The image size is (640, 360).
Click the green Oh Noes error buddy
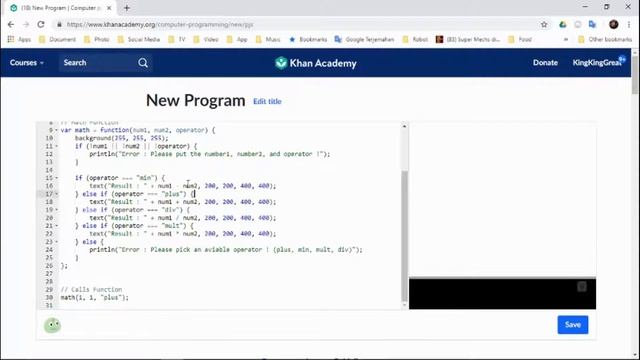click(52, 325)
